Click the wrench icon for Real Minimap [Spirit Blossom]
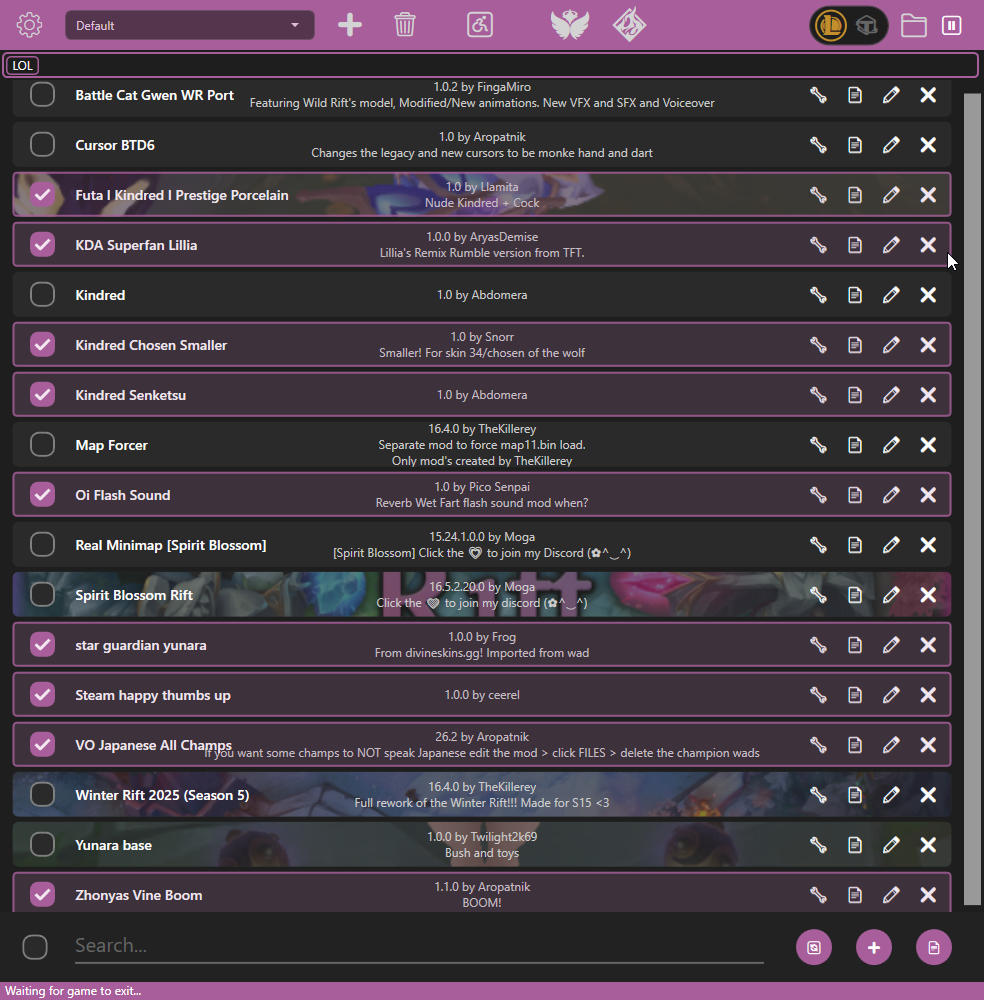The height and width of the screenshot is (1000, 984). tap(818, 545)
